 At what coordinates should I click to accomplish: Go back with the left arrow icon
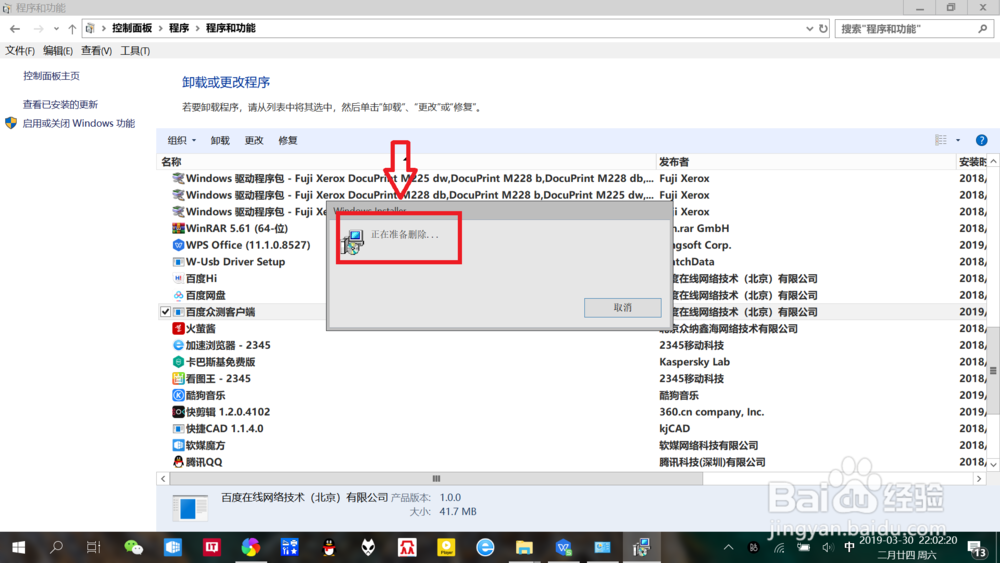(15, 29)
